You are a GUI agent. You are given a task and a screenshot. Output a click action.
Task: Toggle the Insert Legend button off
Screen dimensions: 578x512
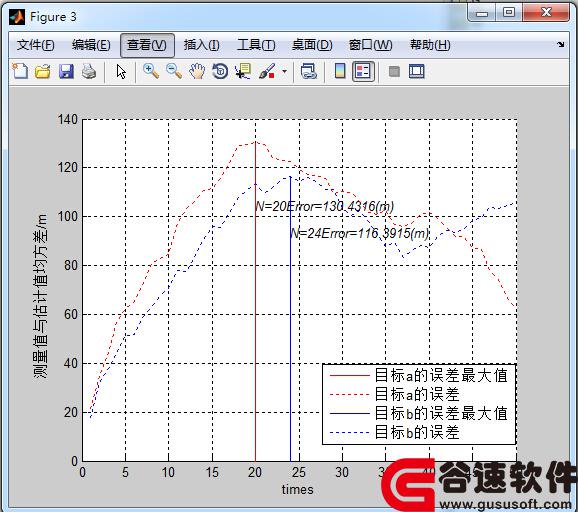tap(363, 72)
